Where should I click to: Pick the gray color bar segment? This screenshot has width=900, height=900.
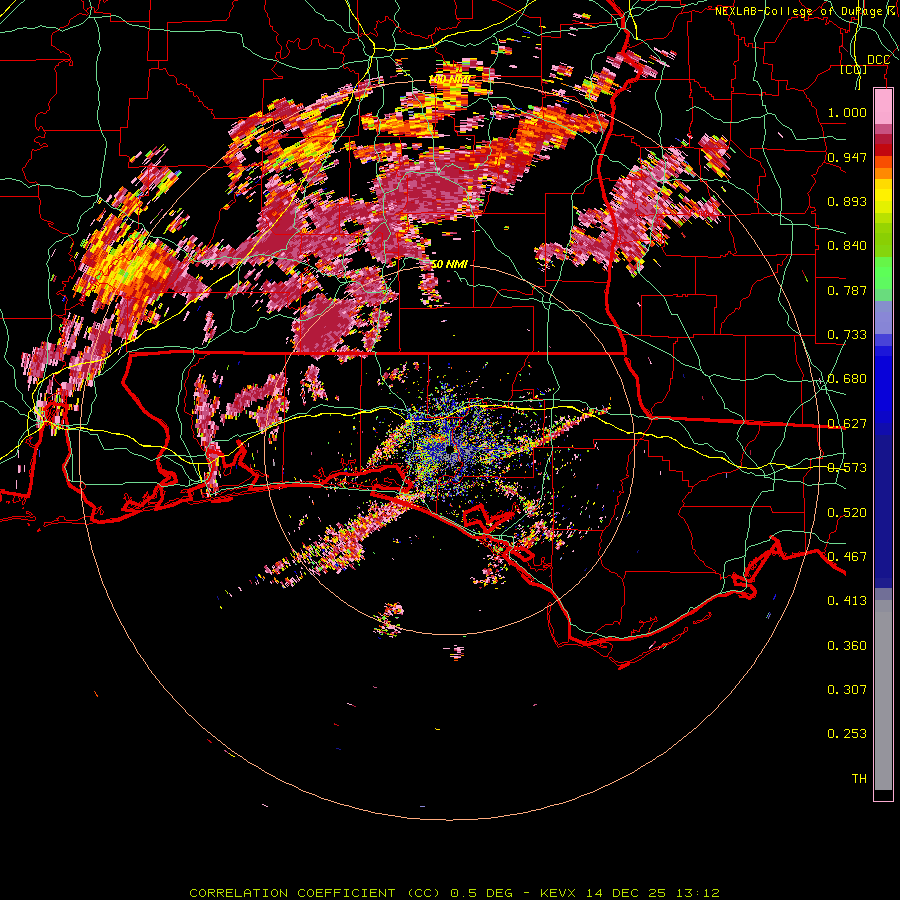883,695
